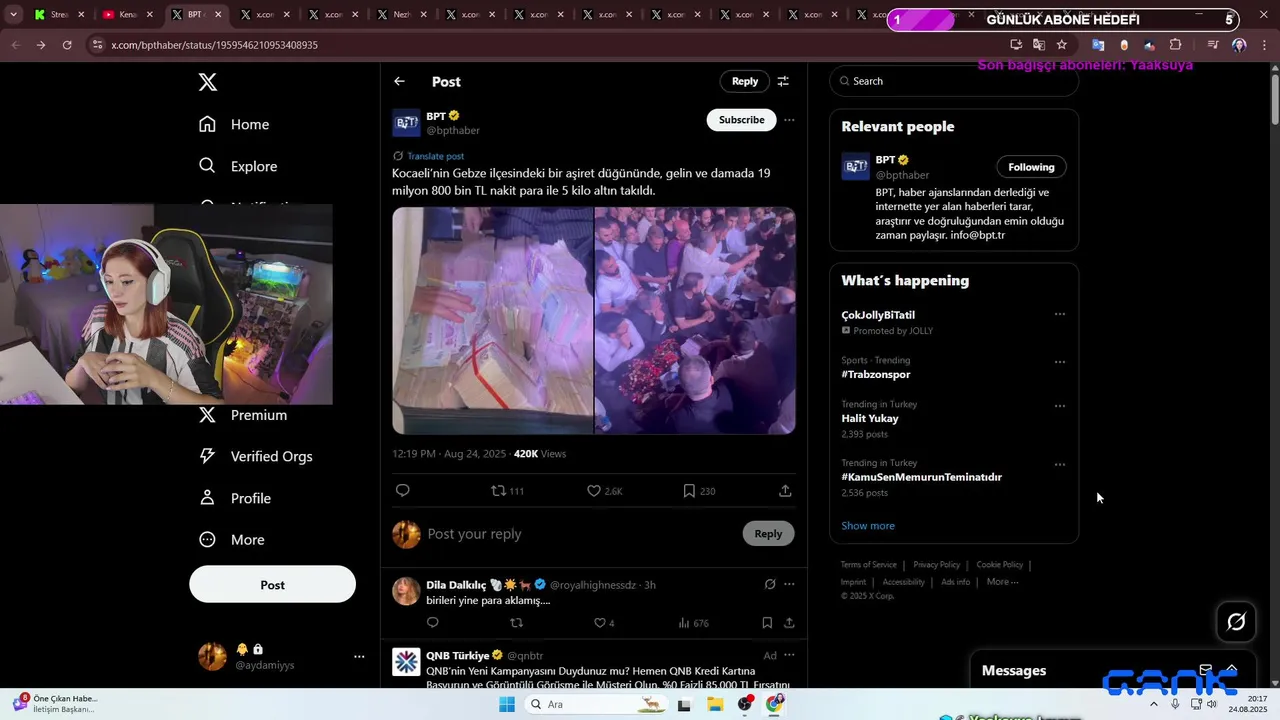This screenshot has height=720, width=1280.
Task: Bookmark this page with star icon
Action: (1062, 45)
